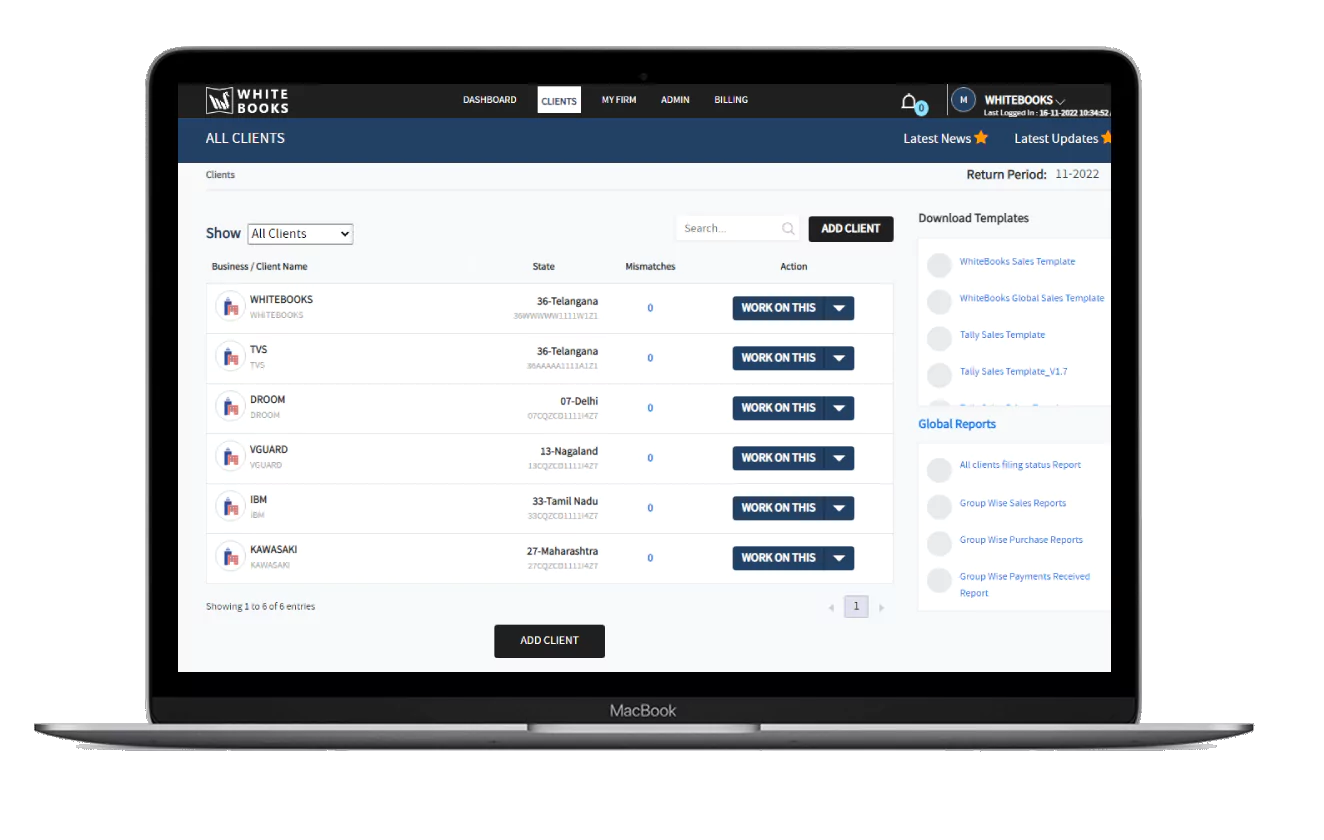This screenshot has height=840, width=1324.
Task: Click the M user avatar circle
Action: pos(963,100)
